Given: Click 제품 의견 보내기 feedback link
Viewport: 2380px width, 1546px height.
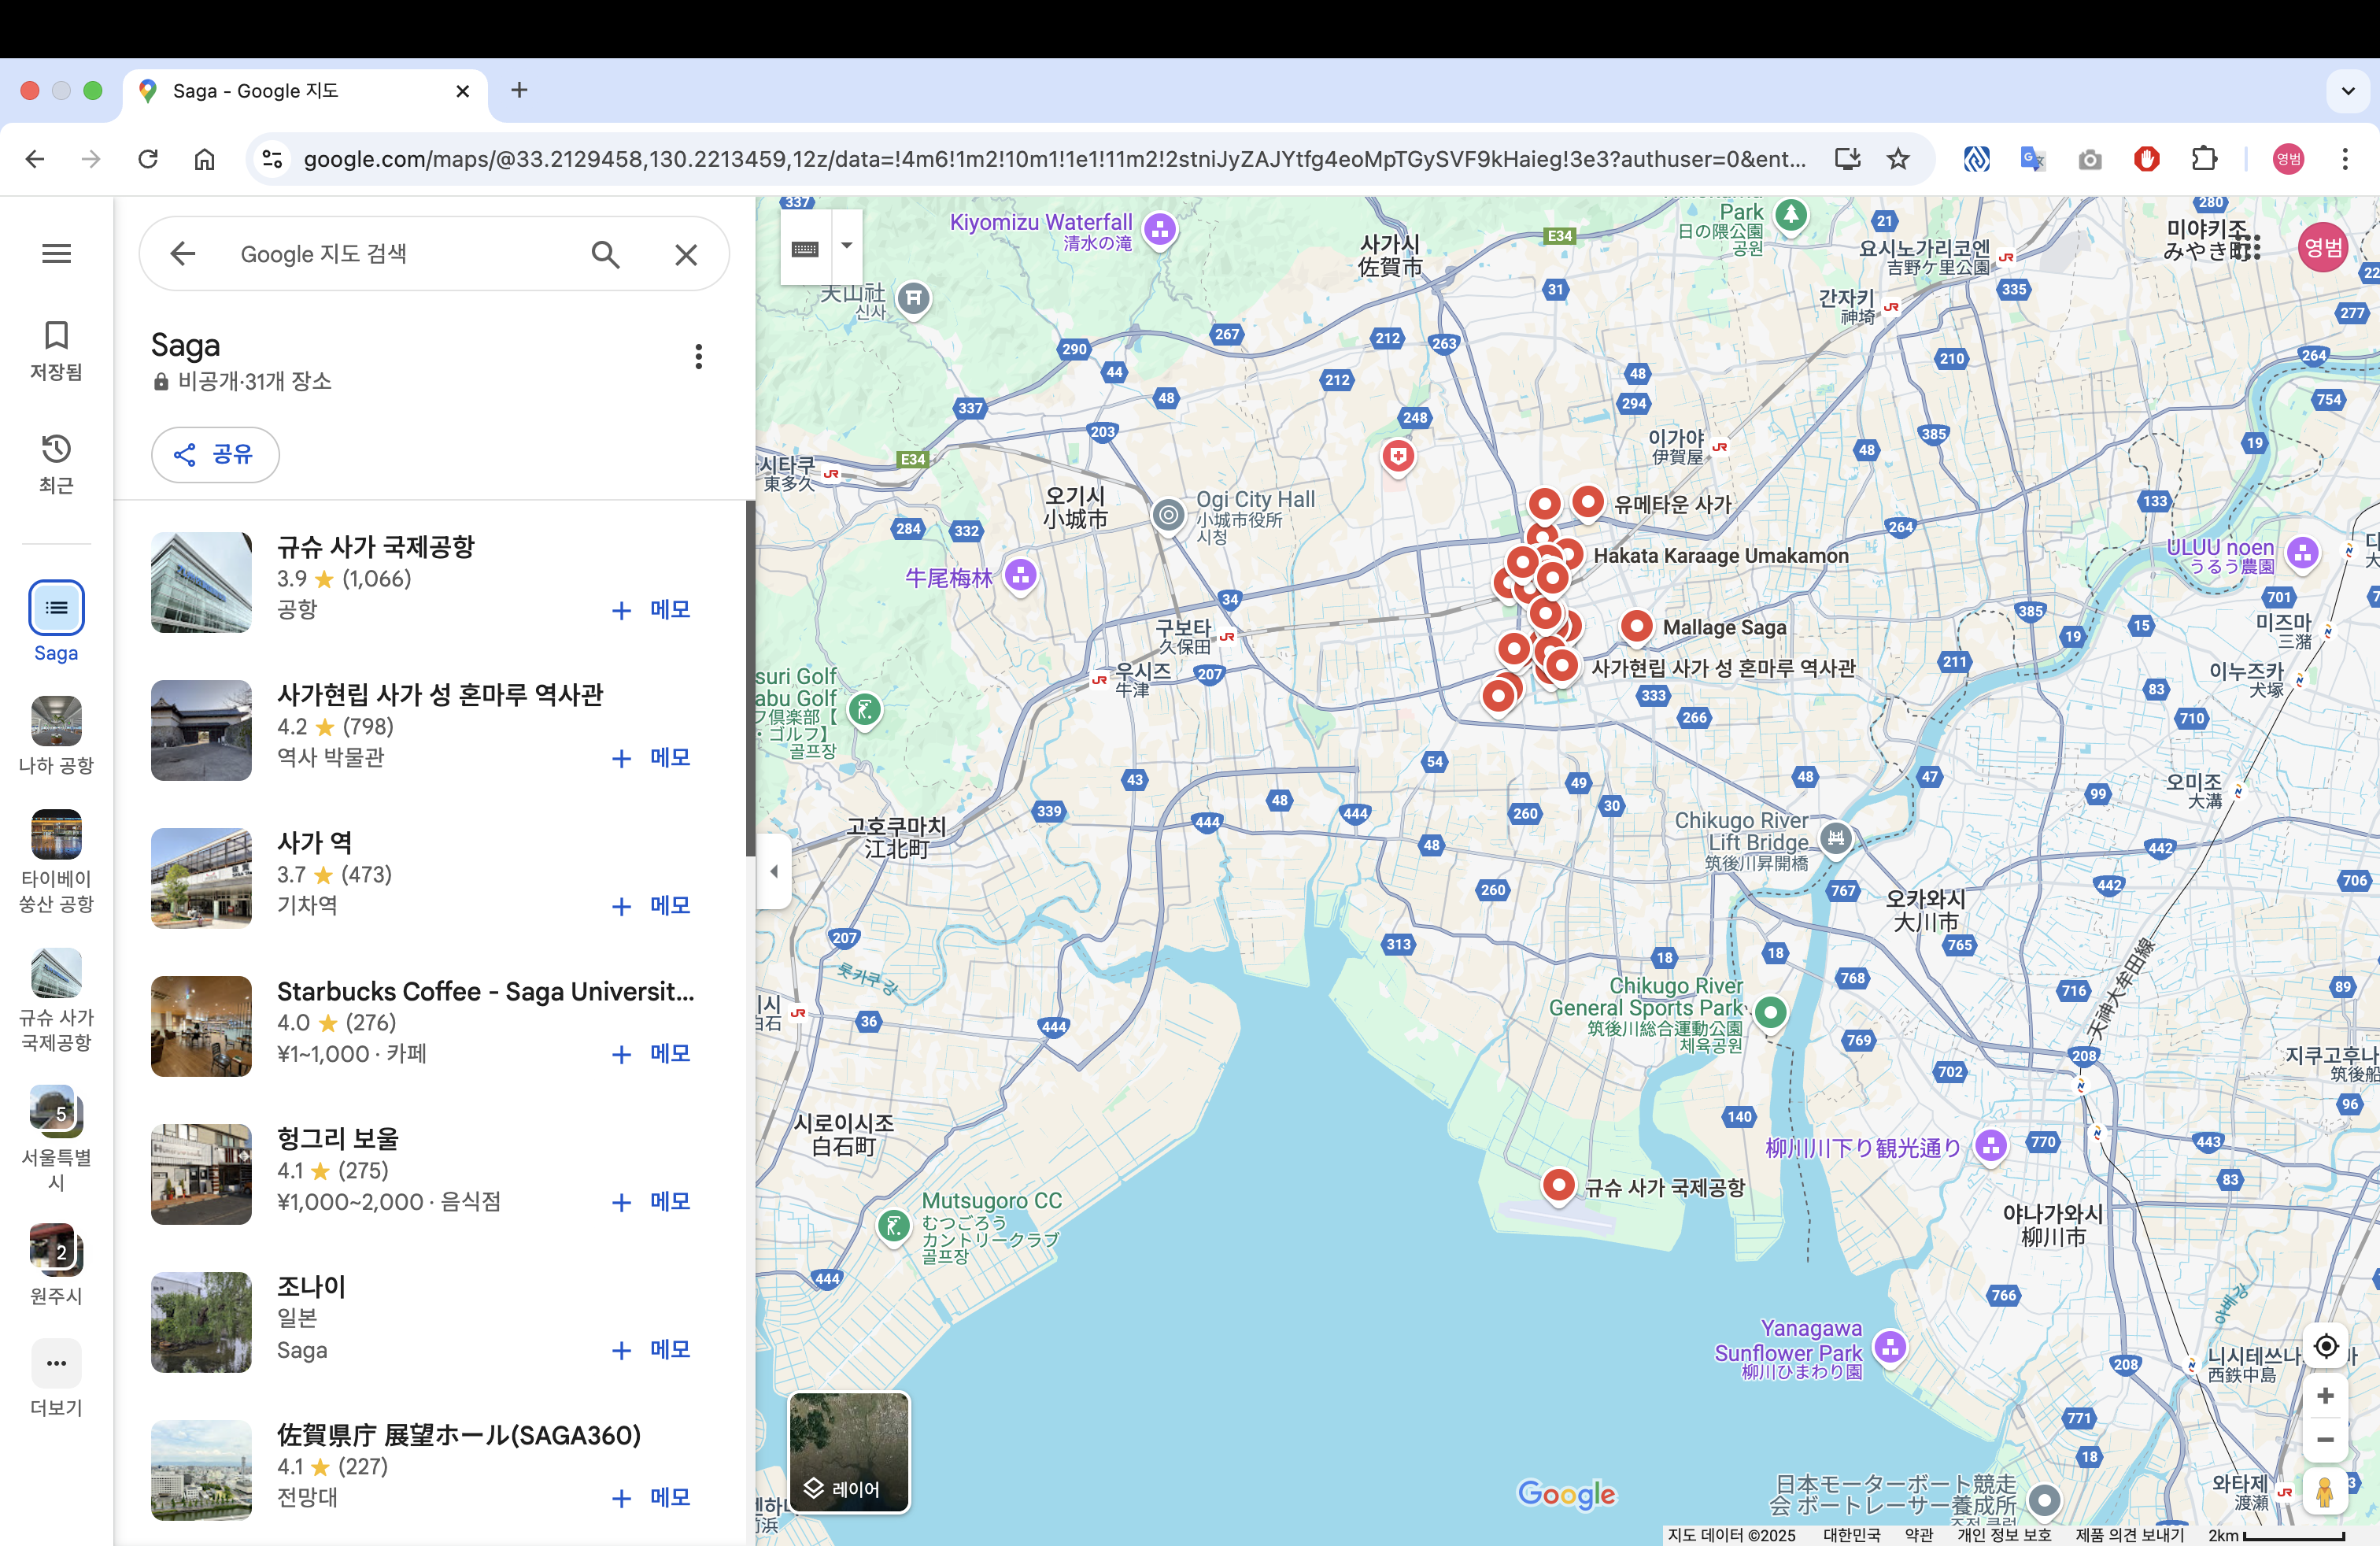Looking at the screenshot, I should pyautogui.click(x=2130, y=1535).
